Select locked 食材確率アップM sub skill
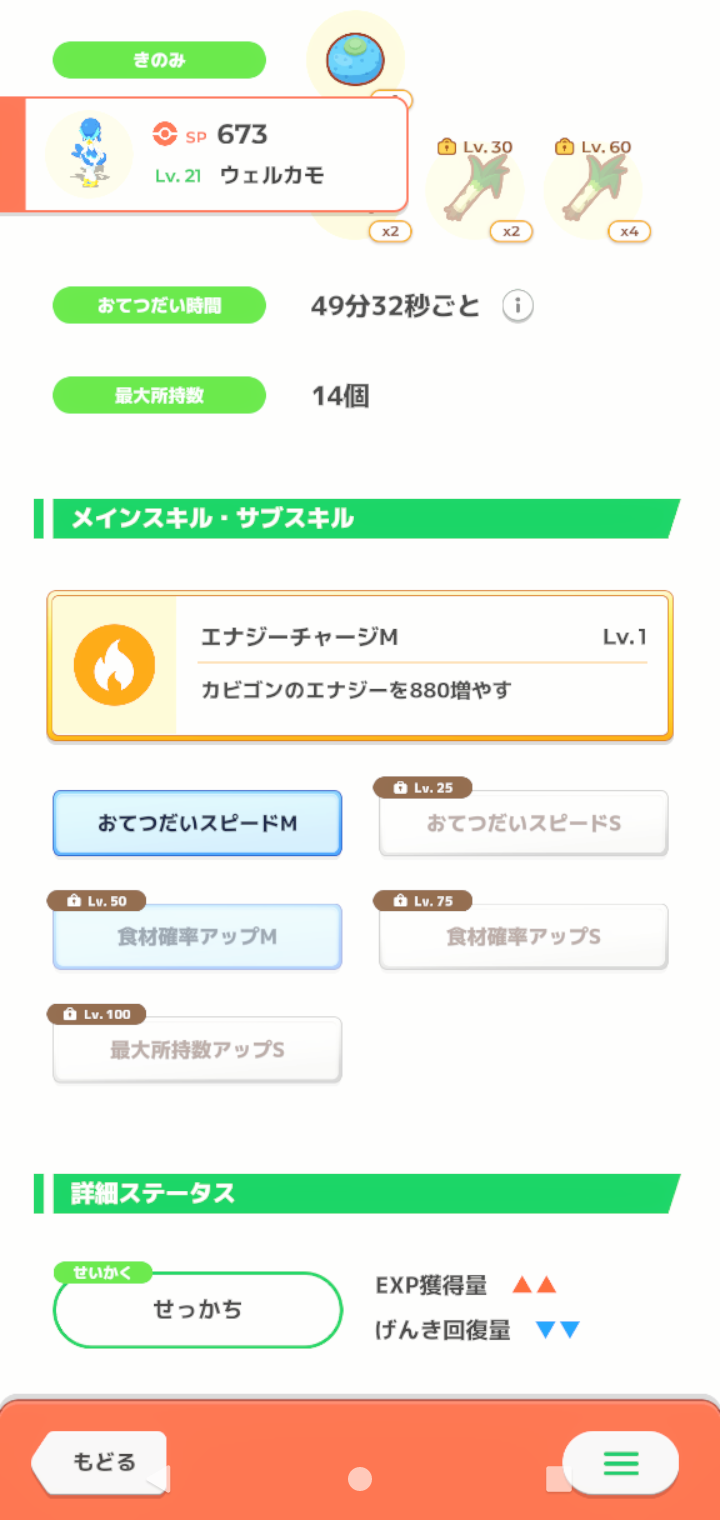 (197, 937)
